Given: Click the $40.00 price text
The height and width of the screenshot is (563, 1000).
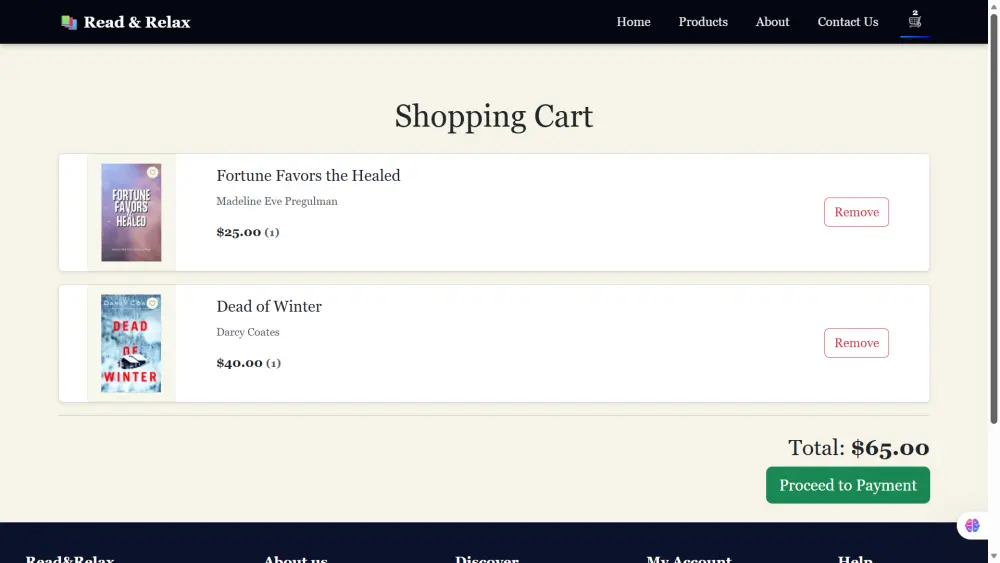Looking at the screenshot, I should coord(239,363).
